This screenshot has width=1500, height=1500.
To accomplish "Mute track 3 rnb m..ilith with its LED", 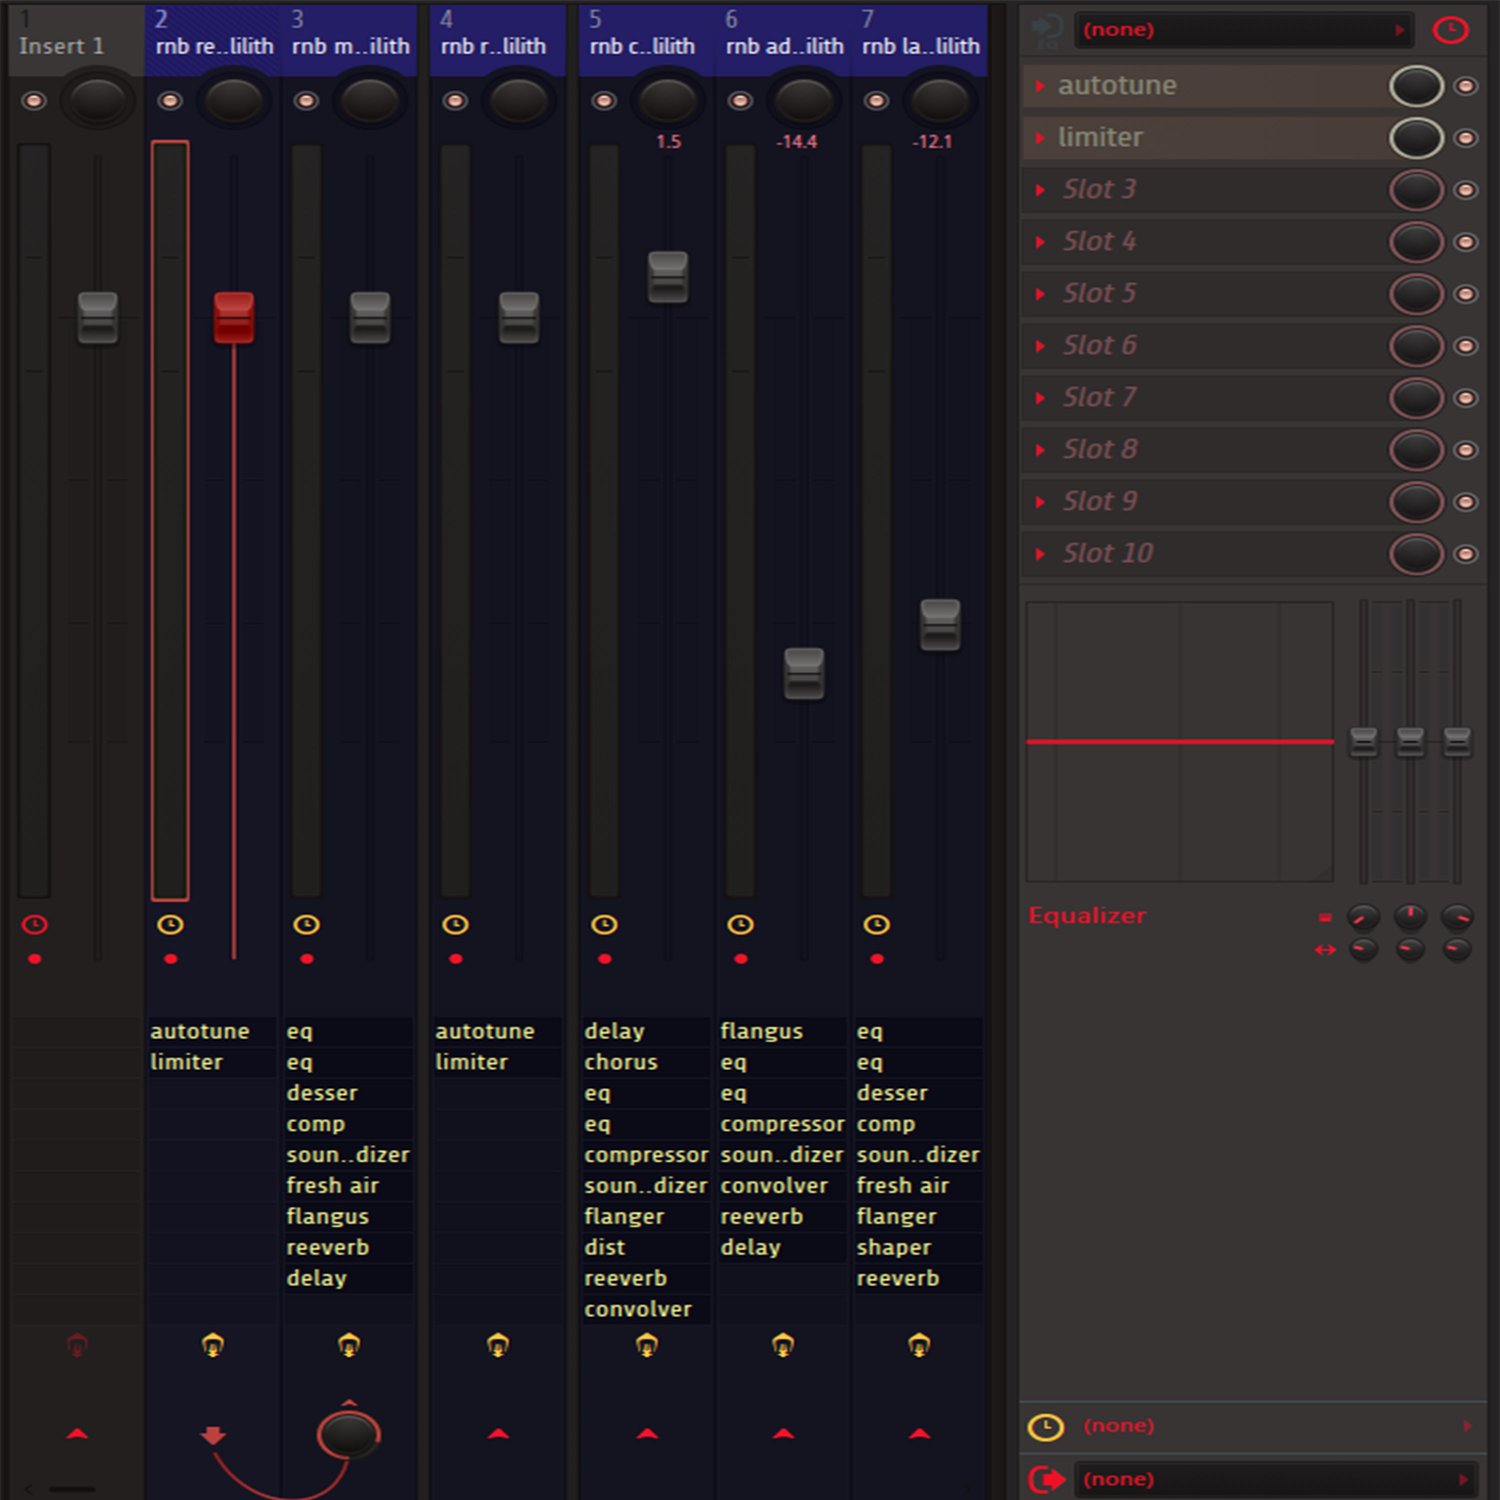I will click(306, 101).
